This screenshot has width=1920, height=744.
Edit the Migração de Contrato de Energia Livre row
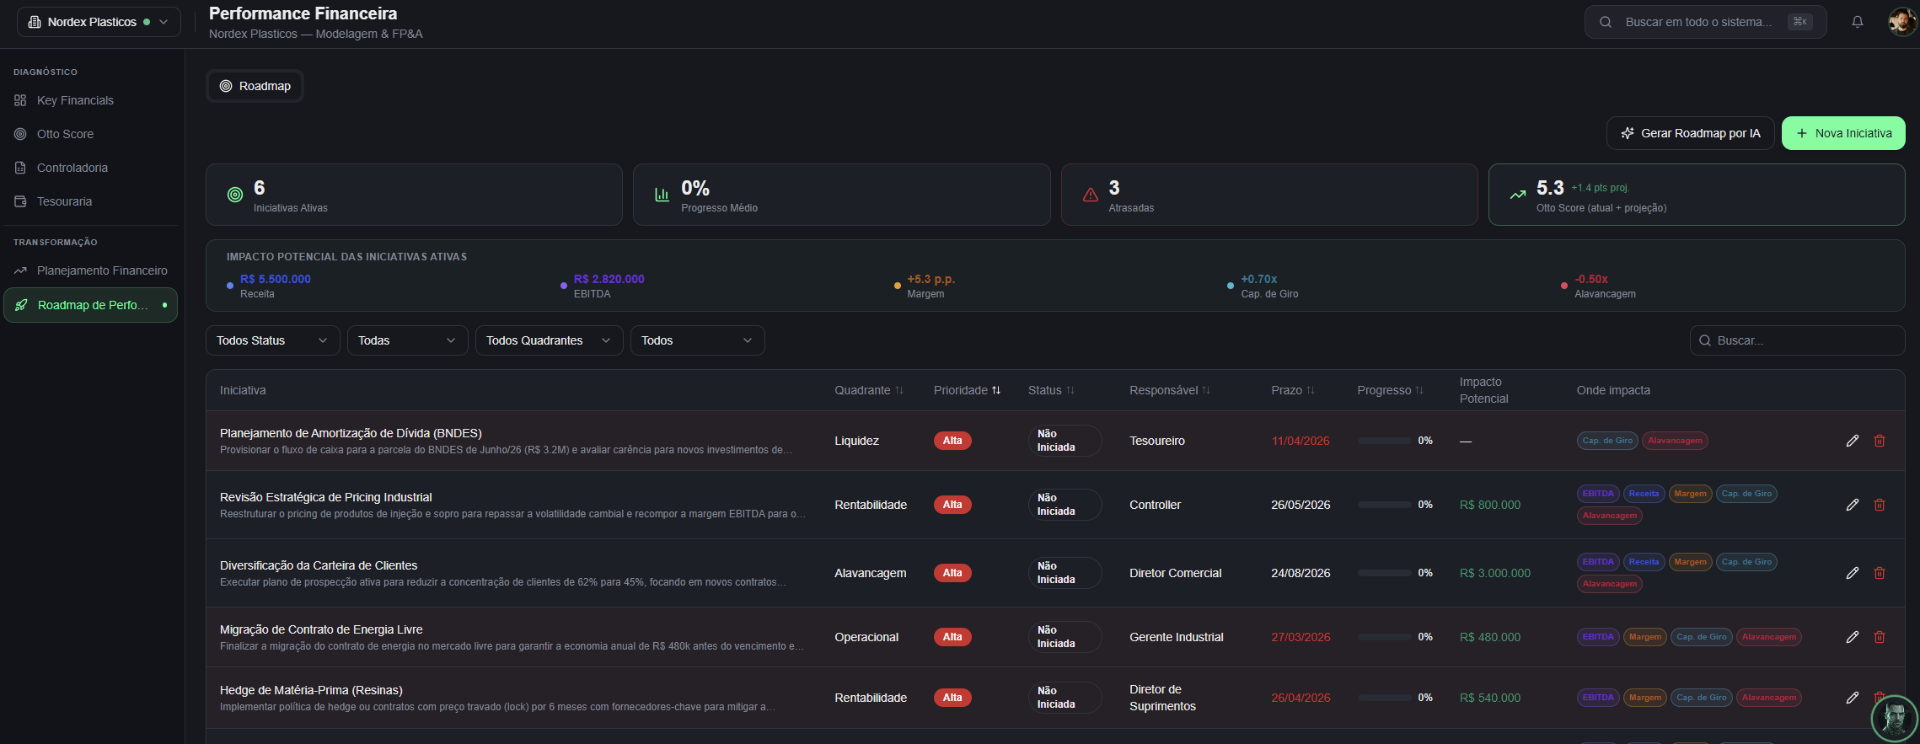click(x=1852, y=637)
